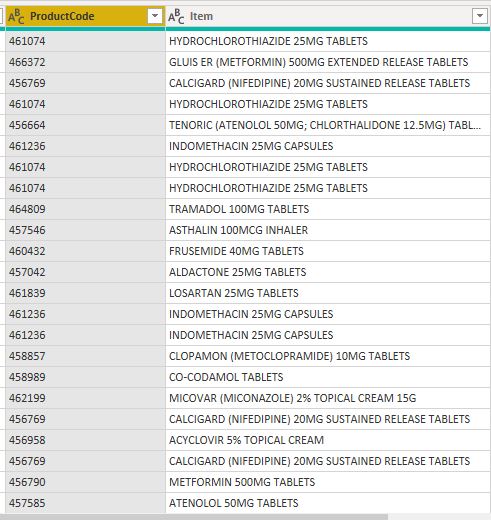Select ACYCLOVIR 5% TOPICAL CREAM cell
Image resolution: width=491 pixels, height=520 pixels.
tap(328, 440)
